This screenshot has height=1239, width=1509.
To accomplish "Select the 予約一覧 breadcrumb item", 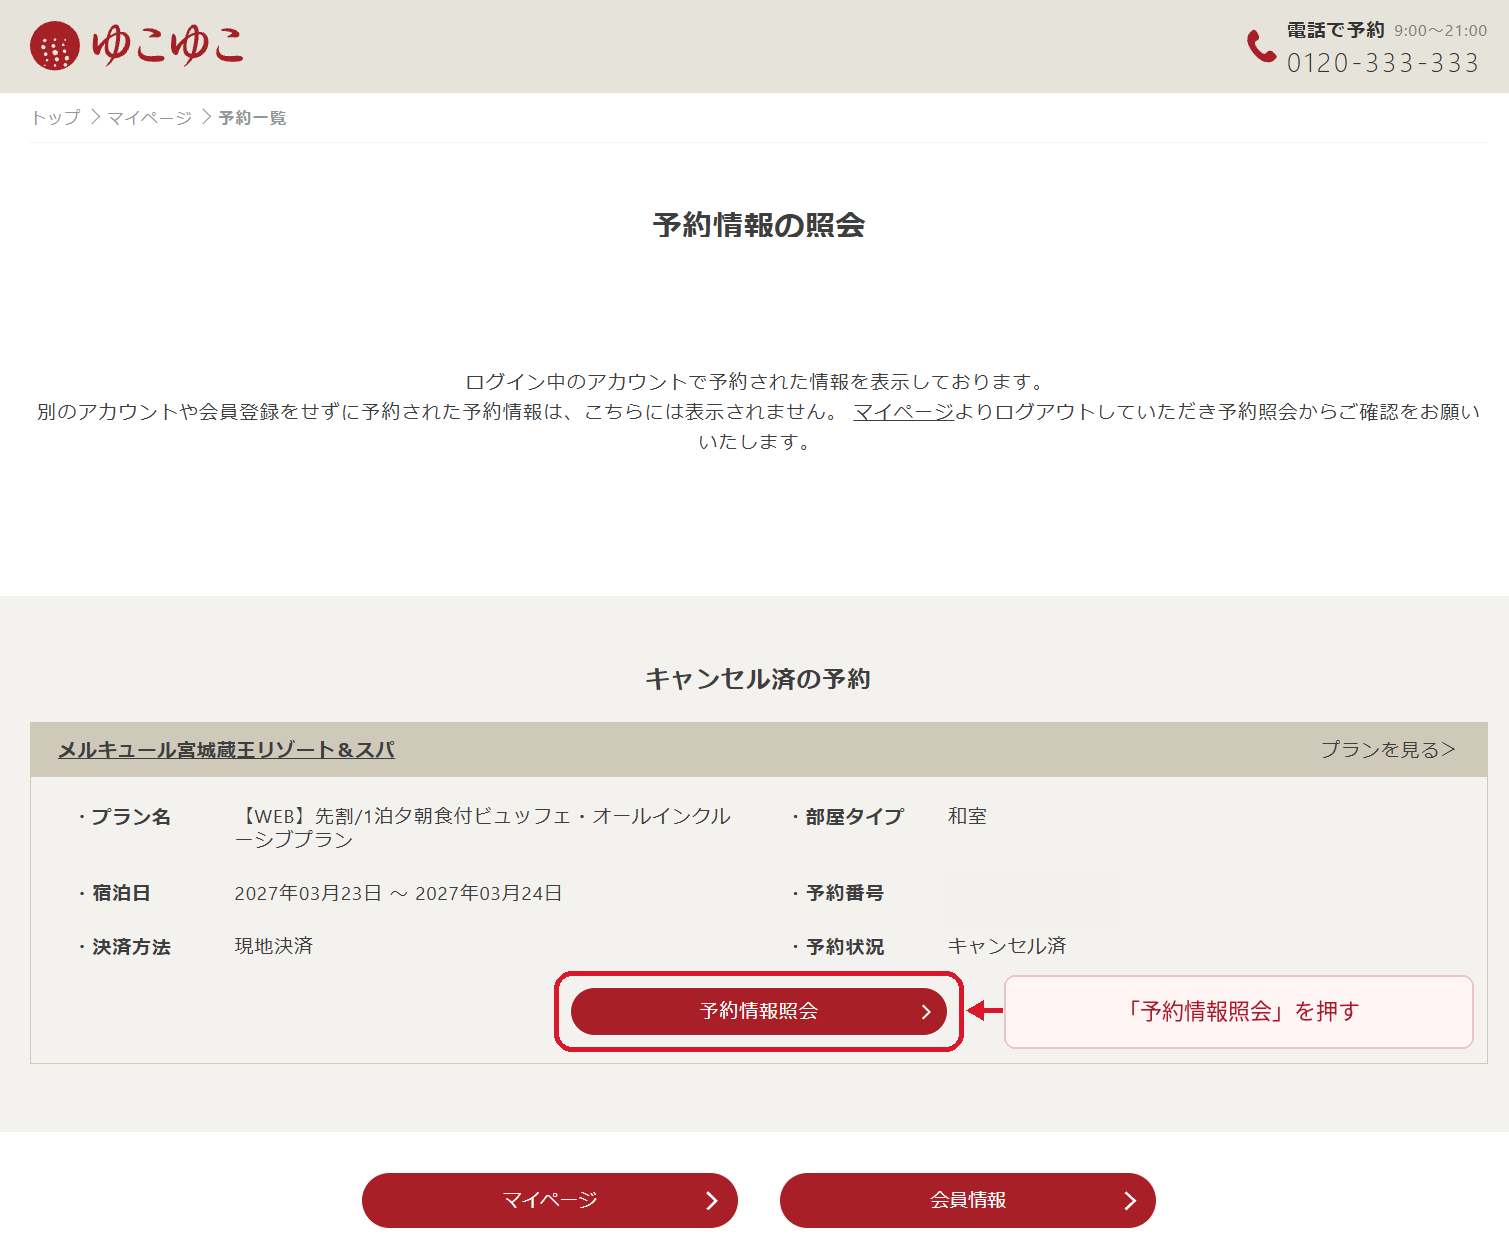I will click(252, 118).
